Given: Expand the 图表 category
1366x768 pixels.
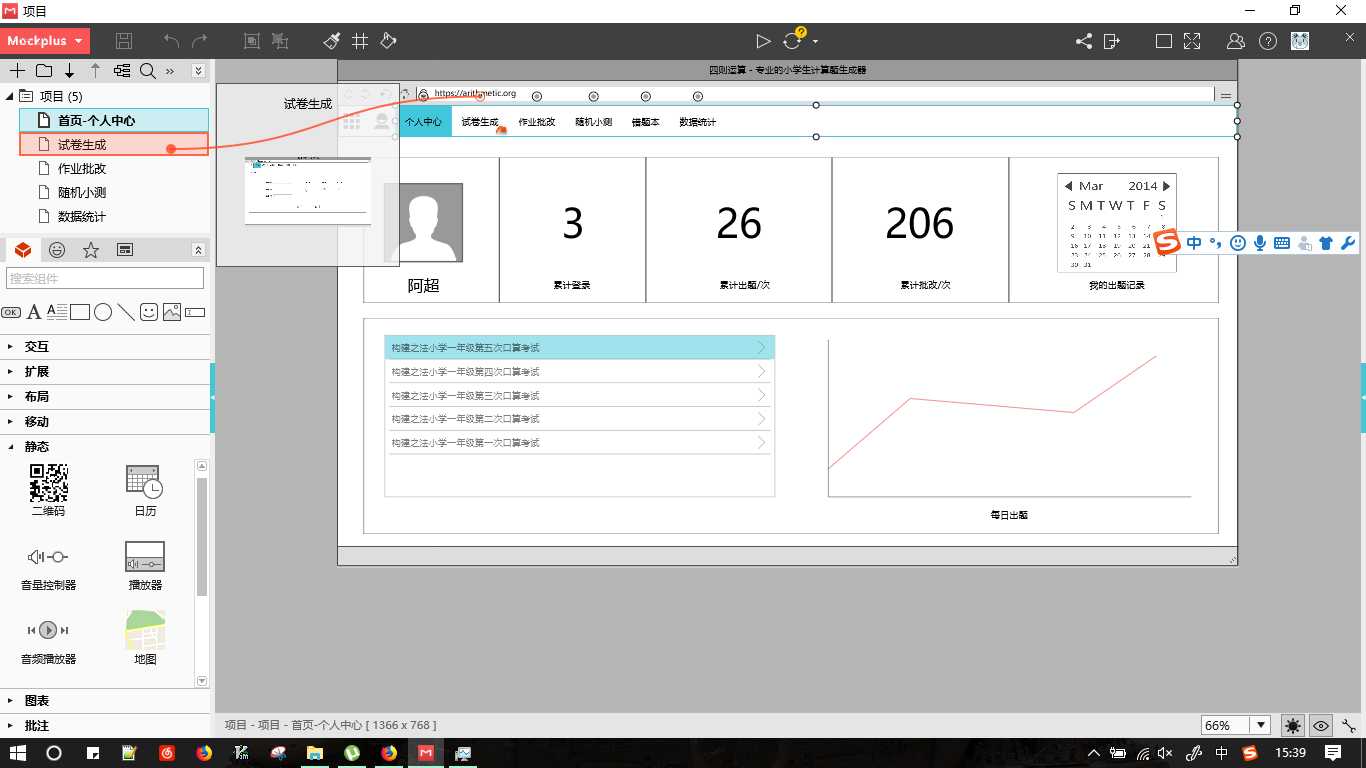Looking at the screenshot, I should (105, 700).
